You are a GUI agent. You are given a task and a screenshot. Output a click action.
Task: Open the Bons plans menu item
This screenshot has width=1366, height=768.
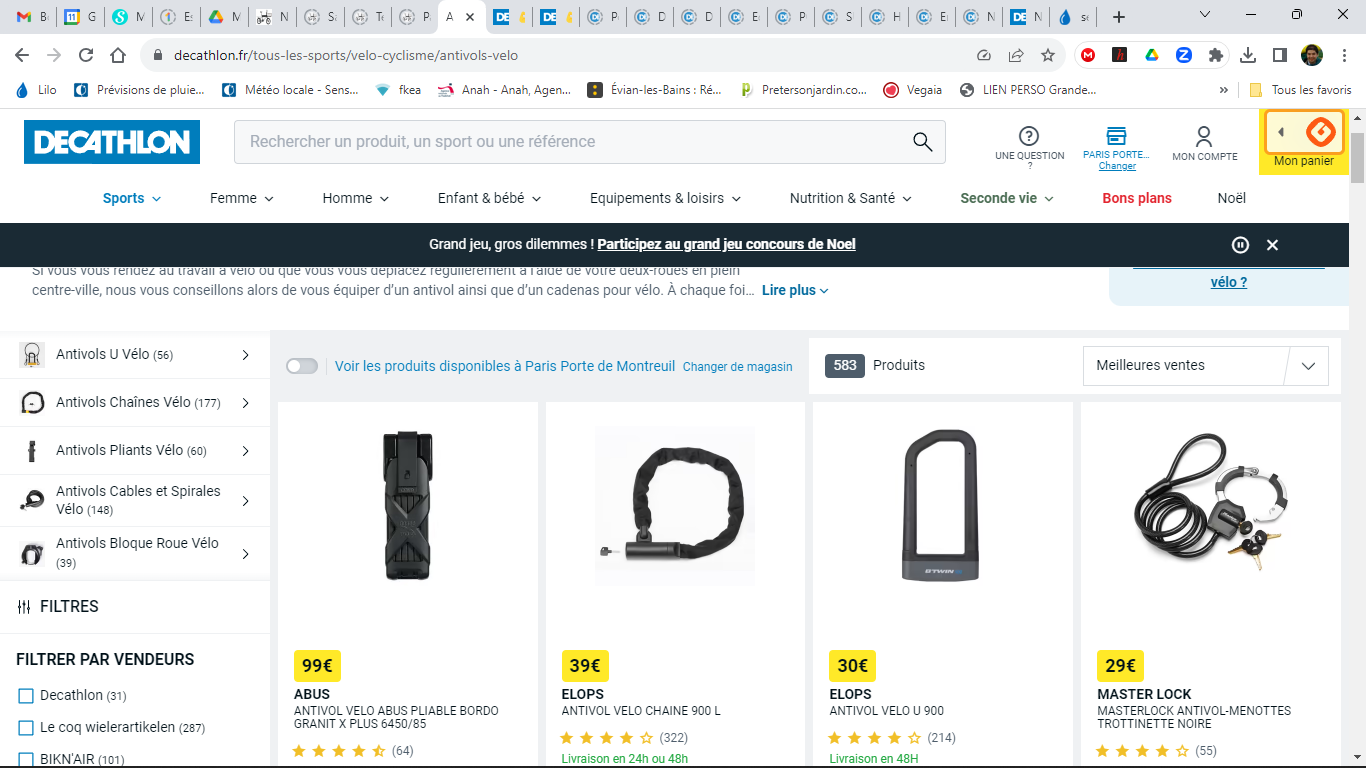1136,198
